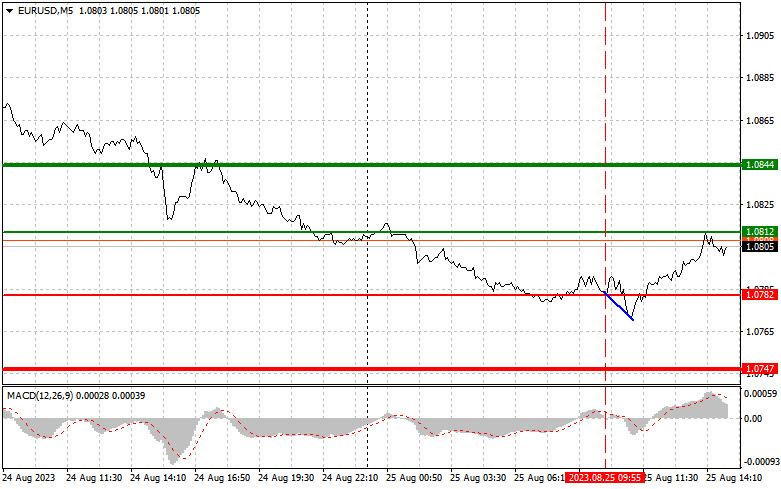781x489 pixels.
Task: Select the blue trend line segment
Action: coord(619,306)
